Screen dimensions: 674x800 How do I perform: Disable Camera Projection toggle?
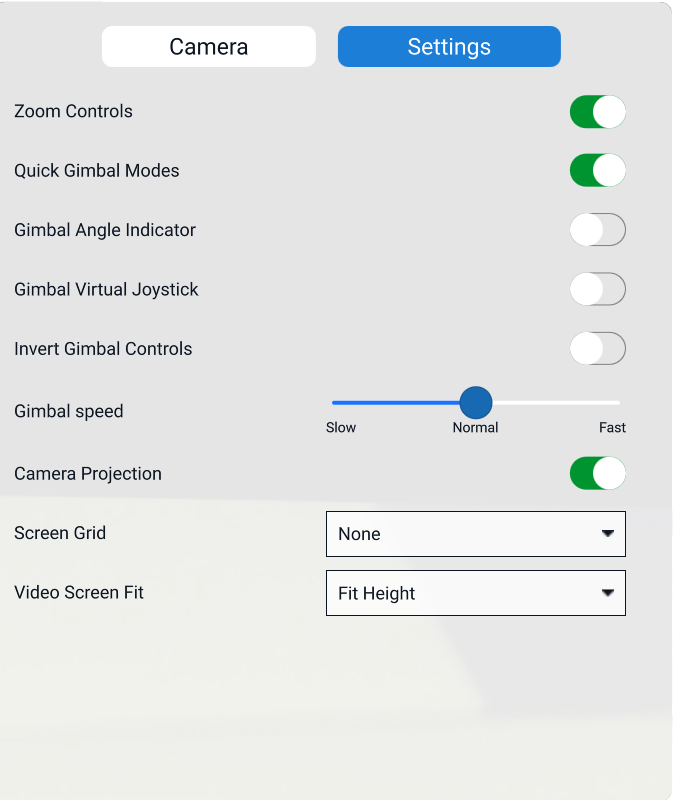pos(598,473)
